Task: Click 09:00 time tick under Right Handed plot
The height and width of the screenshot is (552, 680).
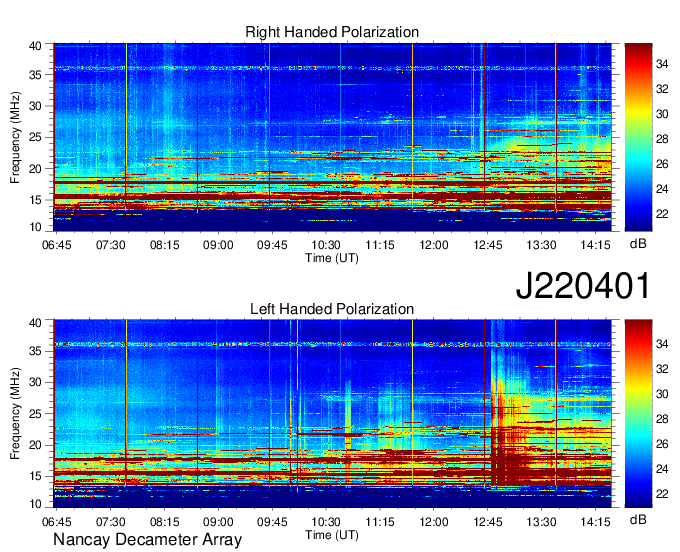Action: coord(218,245)
